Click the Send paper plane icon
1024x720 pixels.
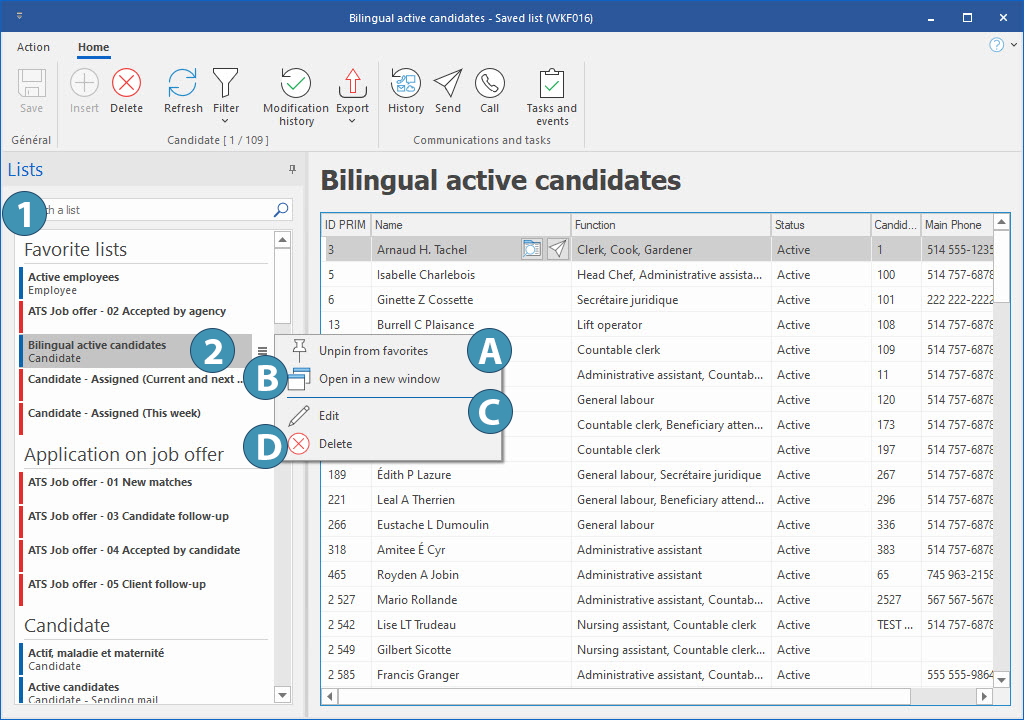pos(448,84)
